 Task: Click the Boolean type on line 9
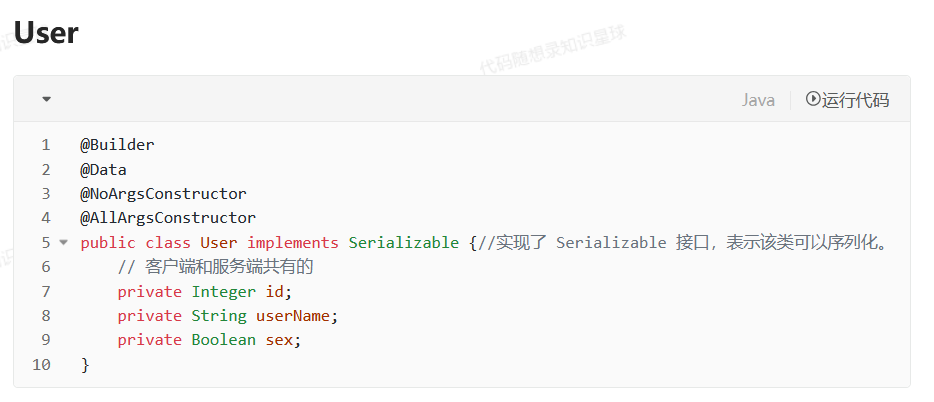click(x=223, y=339)
